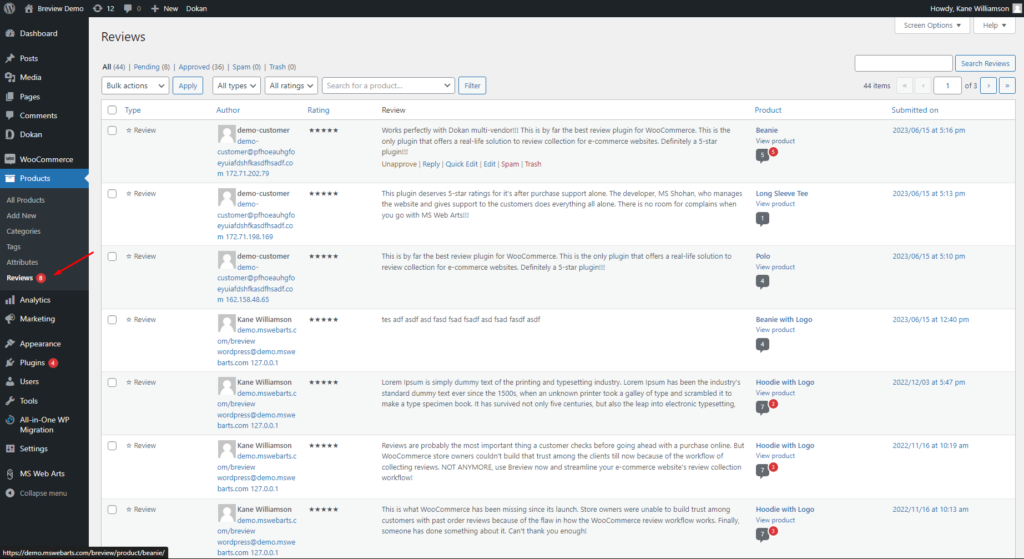Show the Trash (0) reviews tab

[x=282, y=67]
